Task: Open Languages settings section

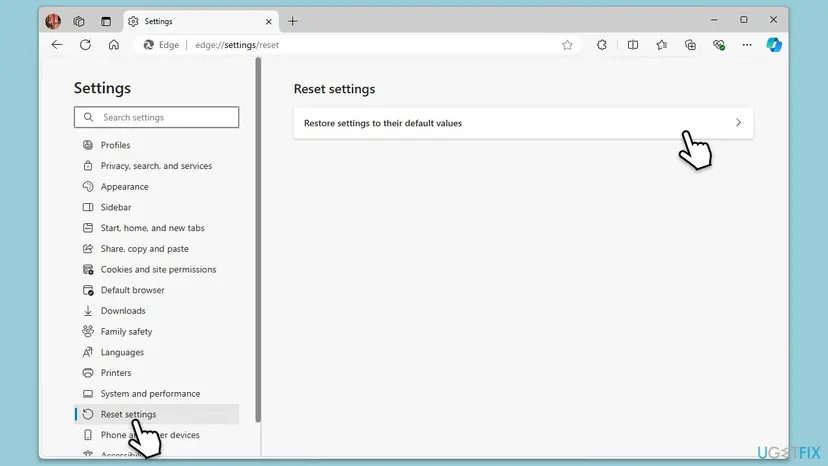Action: [156, 352]
